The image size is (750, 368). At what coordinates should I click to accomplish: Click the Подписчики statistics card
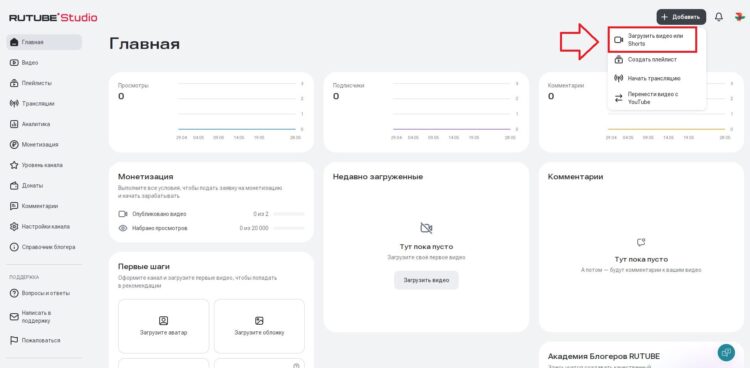426,112
